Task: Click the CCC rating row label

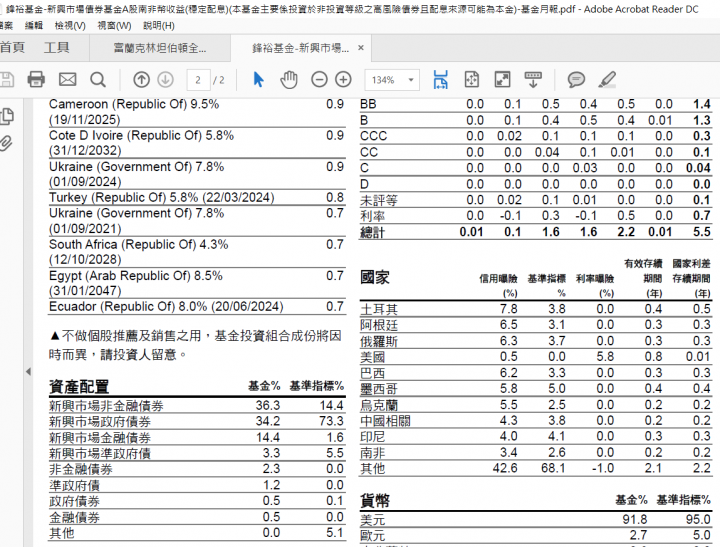Action: coord(373,136)
